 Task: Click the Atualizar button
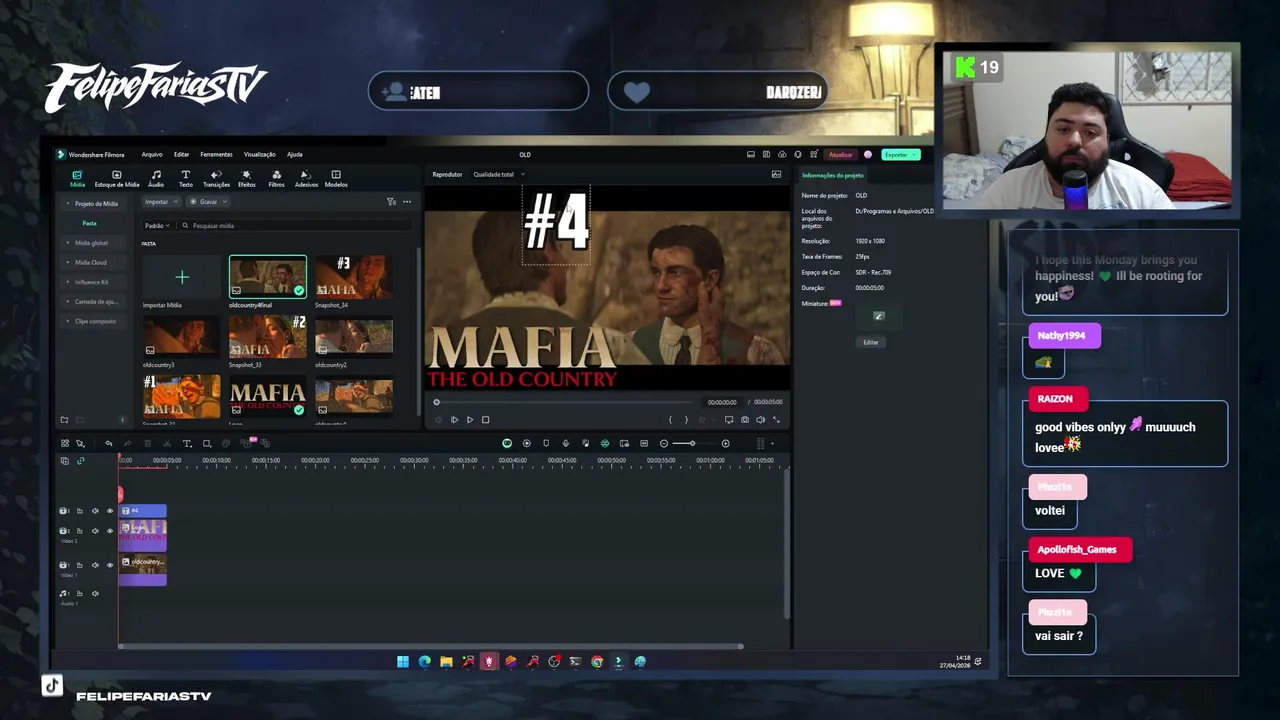(x=840, y=154)
